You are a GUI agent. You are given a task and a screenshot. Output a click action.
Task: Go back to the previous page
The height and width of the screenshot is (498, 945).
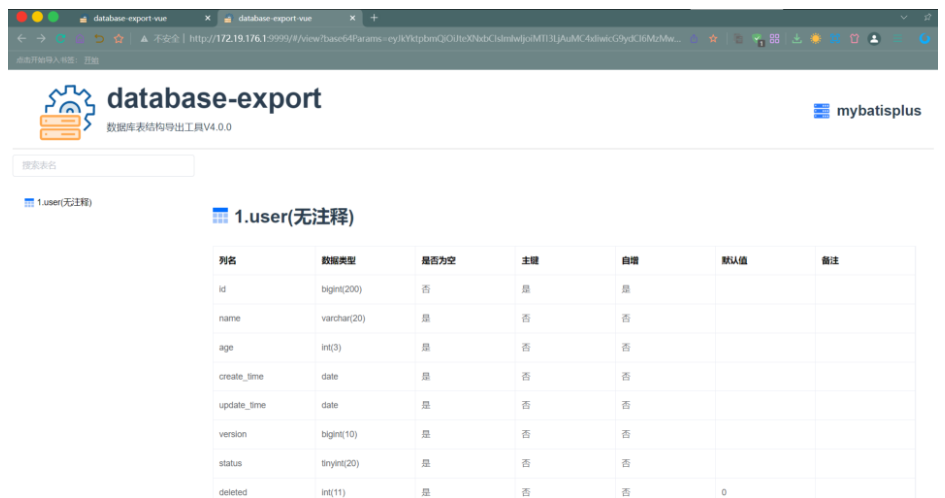pos(22,39)
